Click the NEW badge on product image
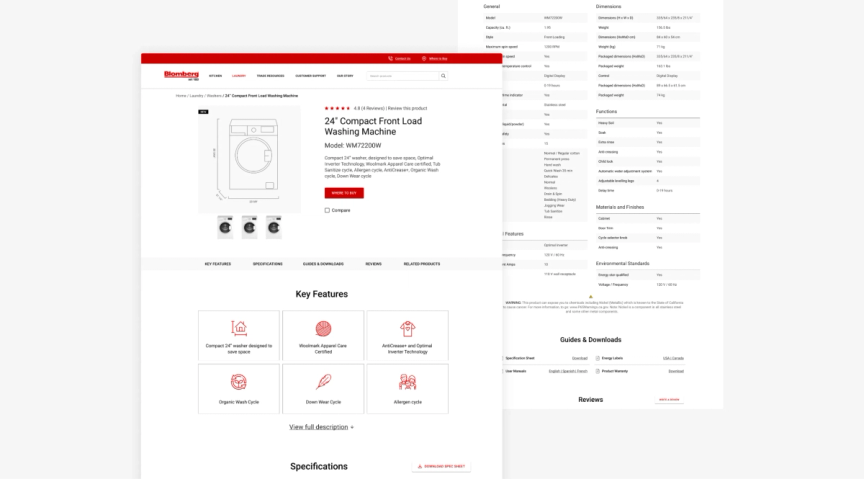 (203, 112)
